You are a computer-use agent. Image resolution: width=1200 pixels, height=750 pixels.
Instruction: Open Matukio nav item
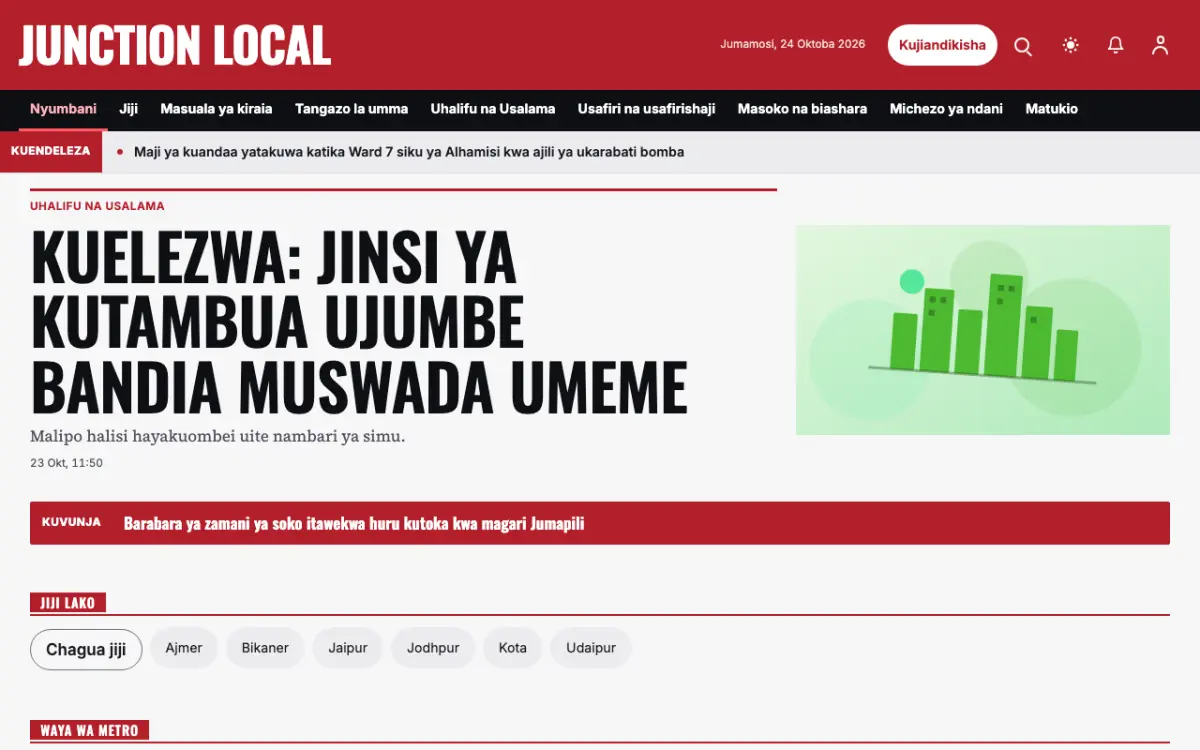click(1051, 109)
